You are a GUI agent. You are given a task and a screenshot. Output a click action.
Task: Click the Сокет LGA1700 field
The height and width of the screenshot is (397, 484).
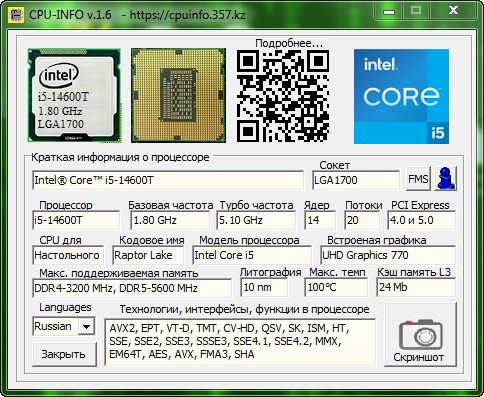pos(356,180)
